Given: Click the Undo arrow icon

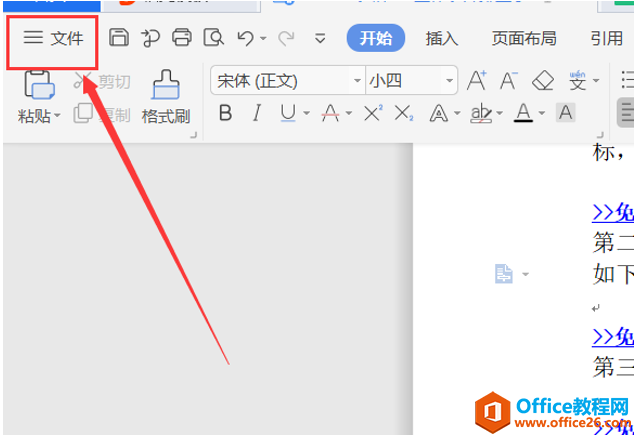Looking at the screenshot, I should click(245, 38).
